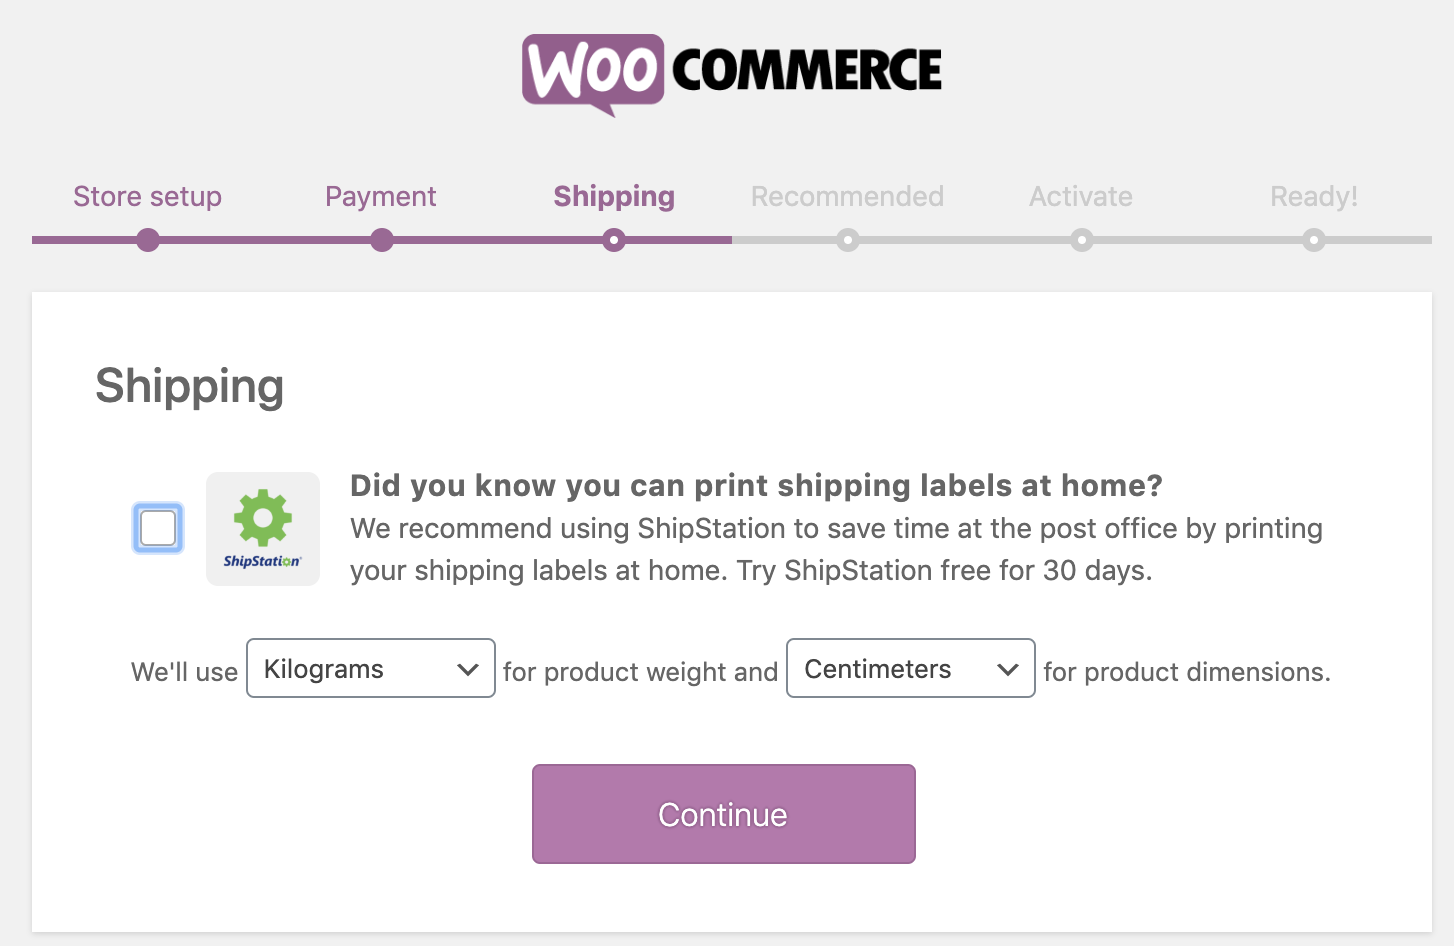Click the Recommended step progress dot
Image resolution: width=1454 pixels, height=946 pixels.
(x=848, y=240)
